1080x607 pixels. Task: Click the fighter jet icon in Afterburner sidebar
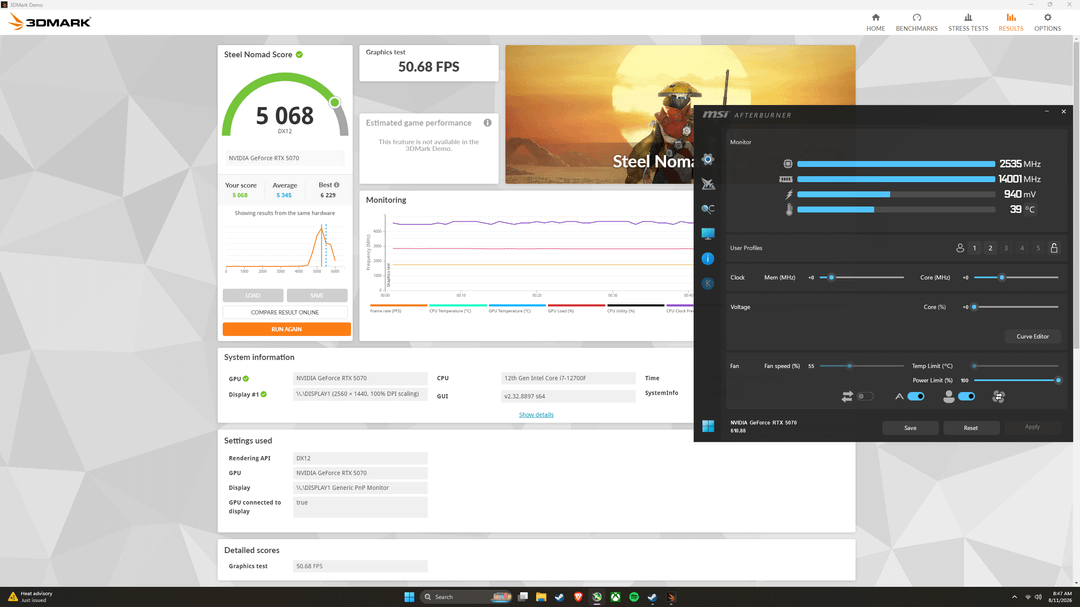pyautogui.click(x=707, y=184)
